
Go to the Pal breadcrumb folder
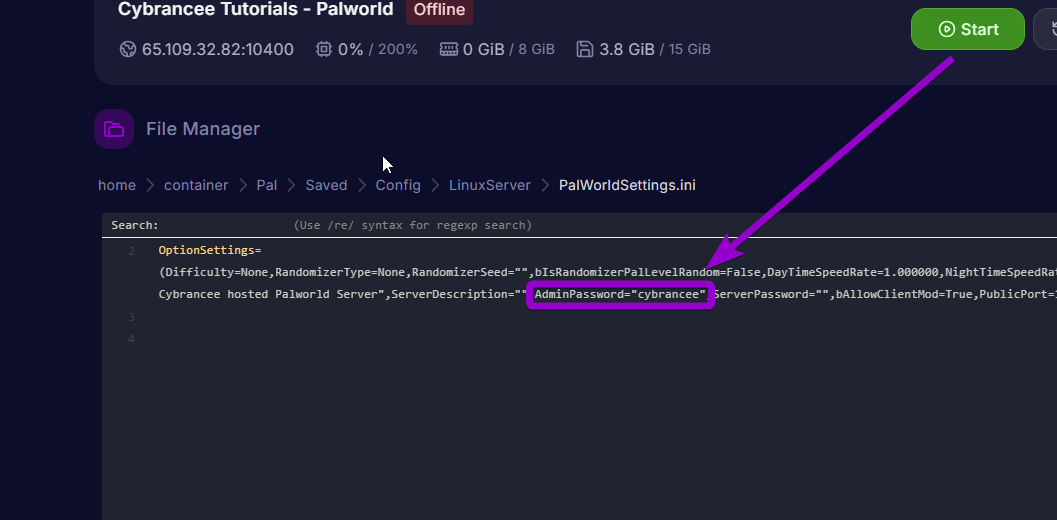pos(267,185)
